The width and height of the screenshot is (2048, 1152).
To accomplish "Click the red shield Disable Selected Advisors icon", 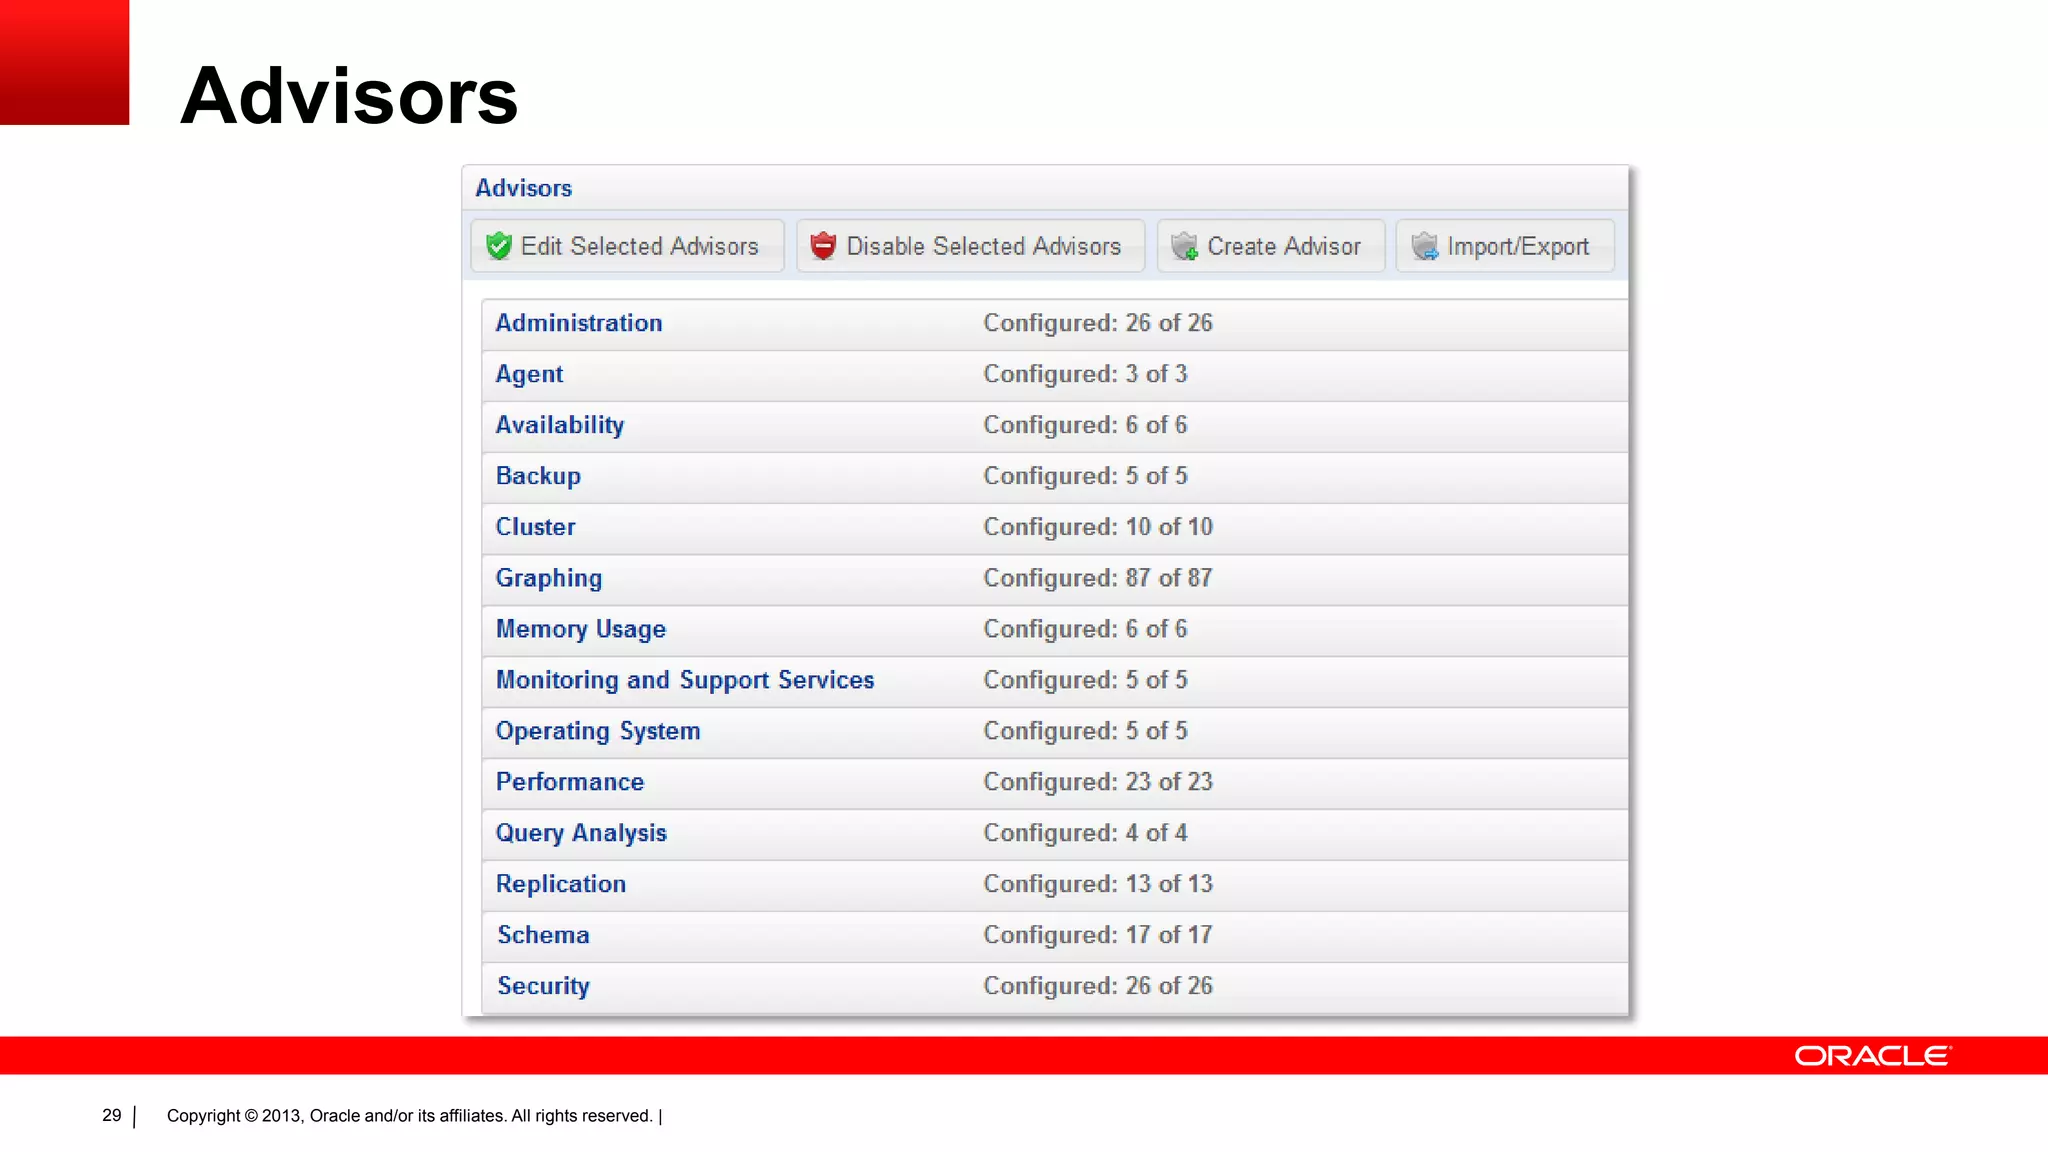I will 823,246.
